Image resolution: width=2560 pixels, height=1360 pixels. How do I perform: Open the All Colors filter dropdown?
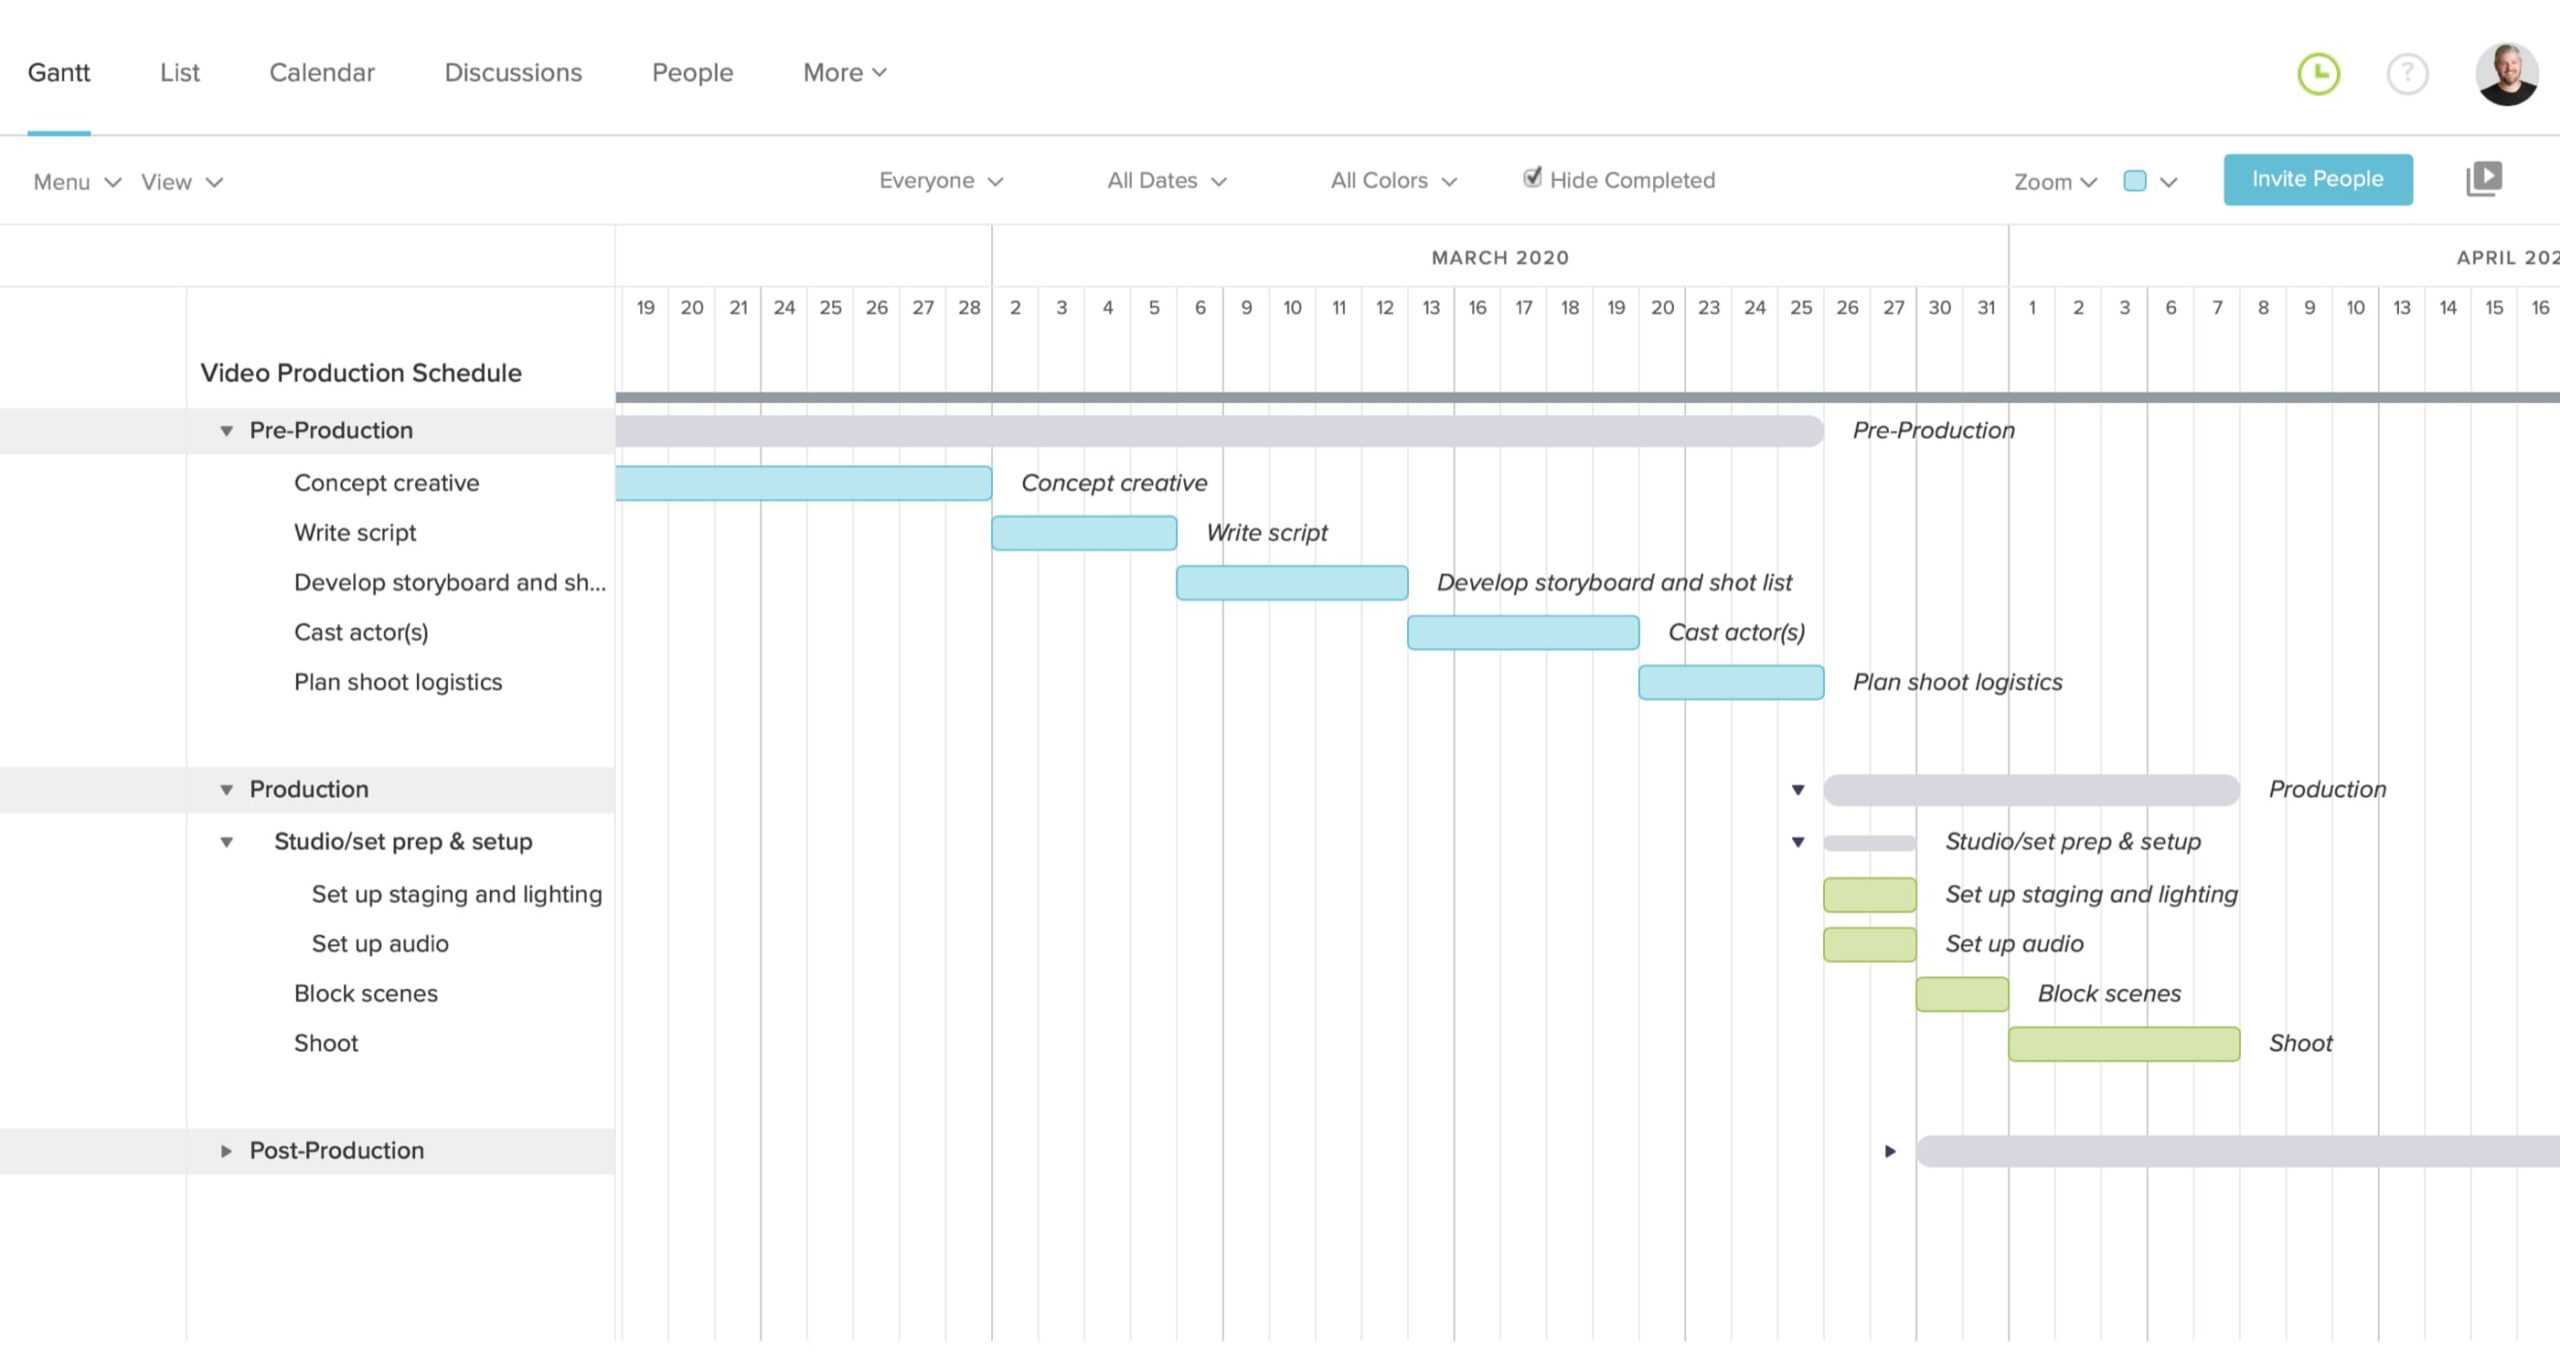pos(1390,180)
